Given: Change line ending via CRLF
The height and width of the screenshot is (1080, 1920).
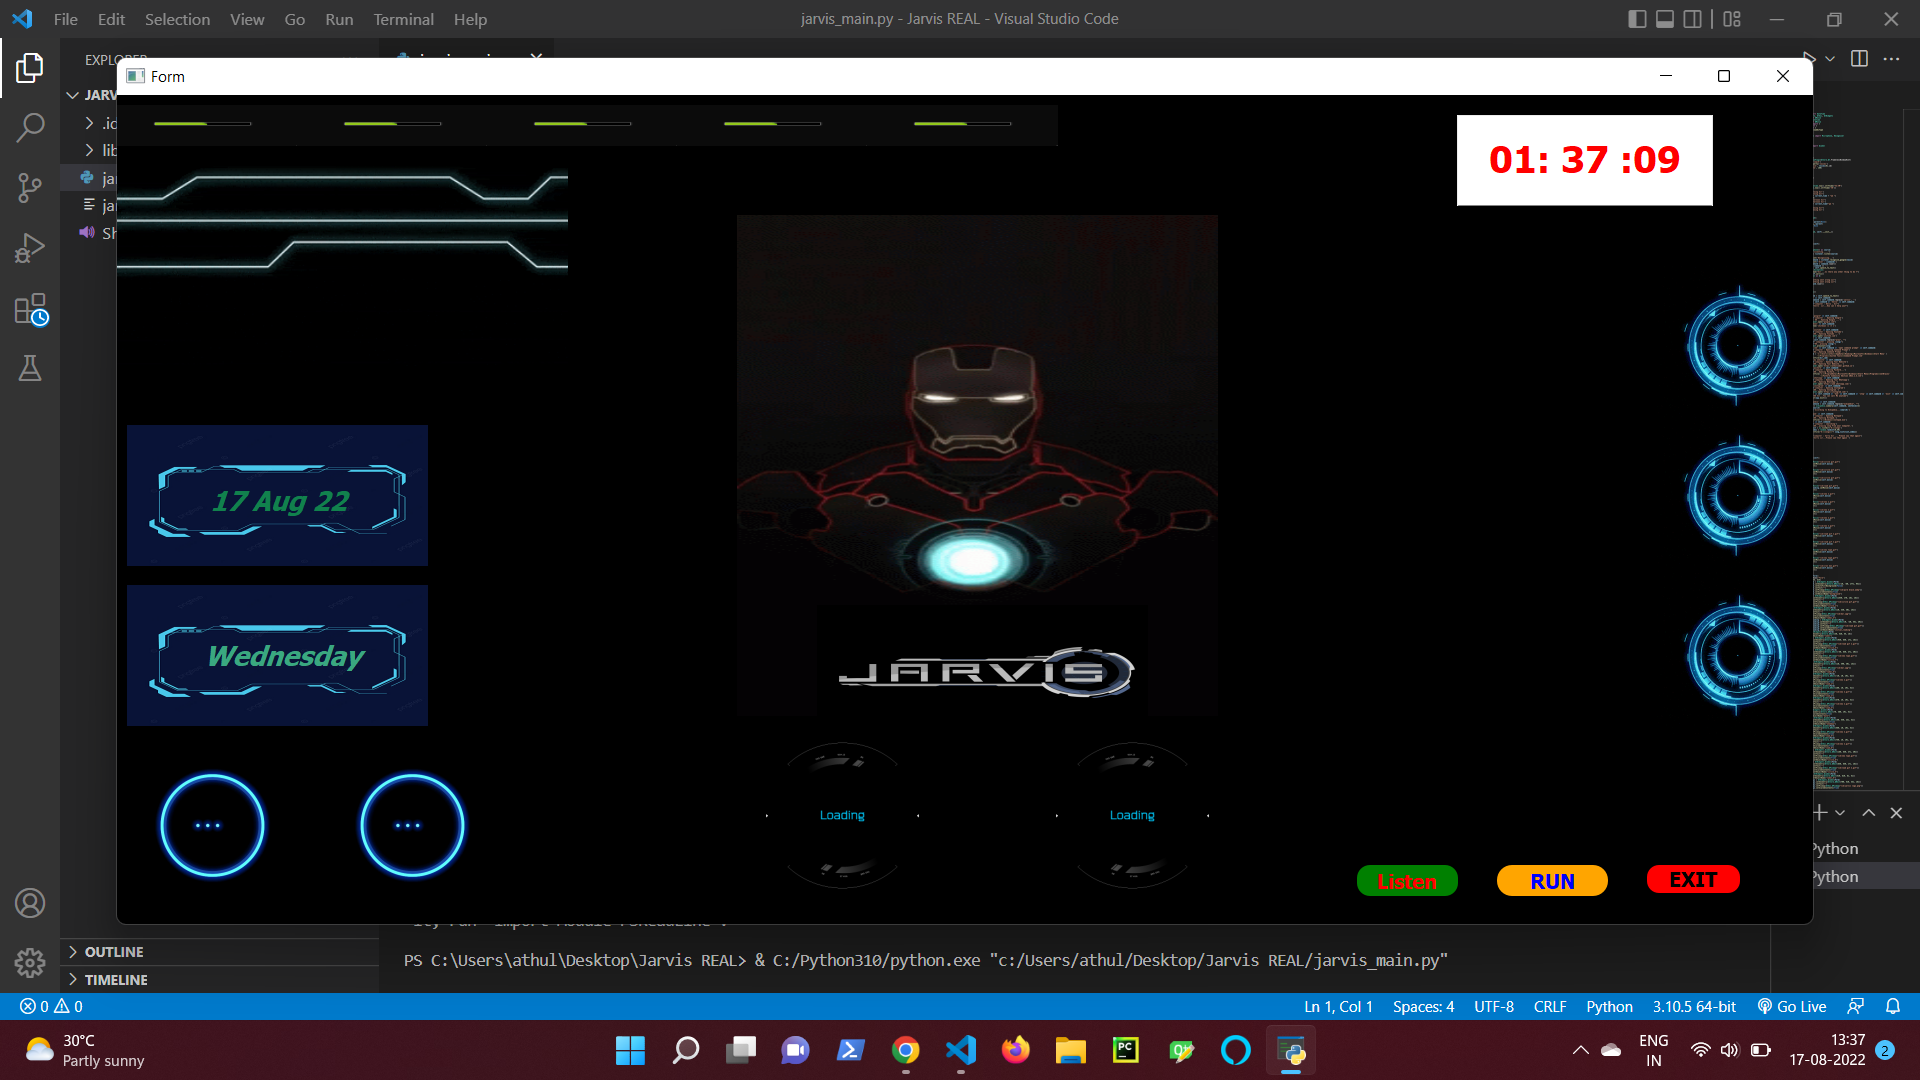Looking at the screenshot, I should point(1550,1007).
